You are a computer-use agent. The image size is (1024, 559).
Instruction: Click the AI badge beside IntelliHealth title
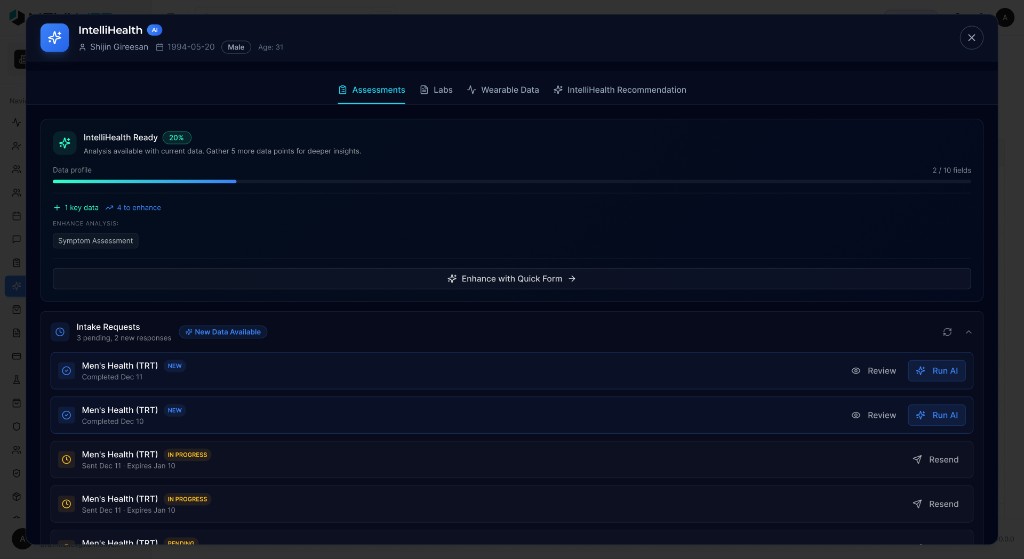[154, 30]
